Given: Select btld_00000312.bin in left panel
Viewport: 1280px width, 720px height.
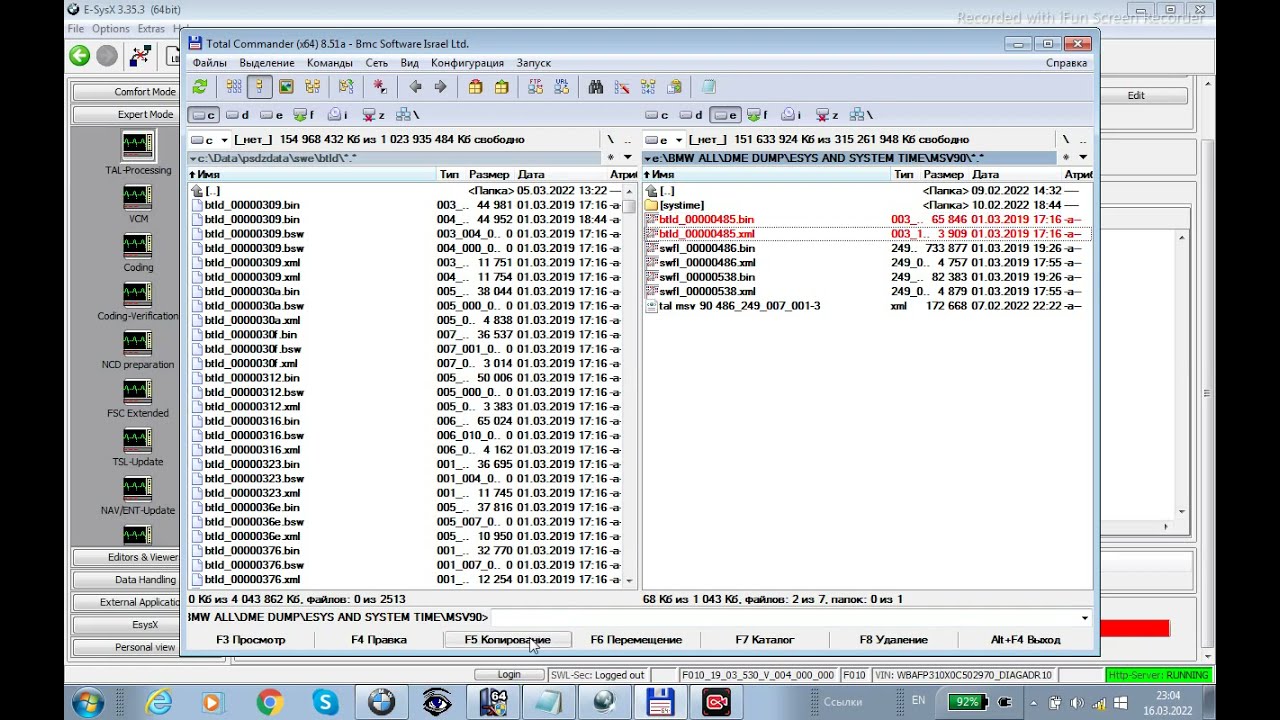Looking at the screenshot, I should (252, 378).
